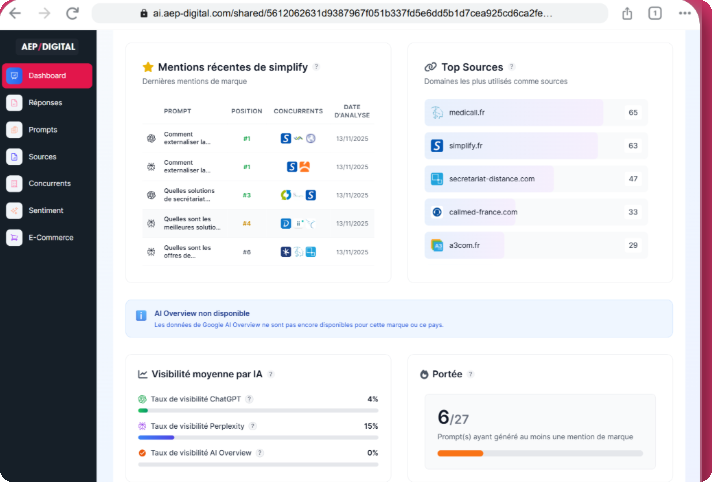Click the ChatGPT visibility progress bar
Screen dimensions: 712x482
(258, 410)
